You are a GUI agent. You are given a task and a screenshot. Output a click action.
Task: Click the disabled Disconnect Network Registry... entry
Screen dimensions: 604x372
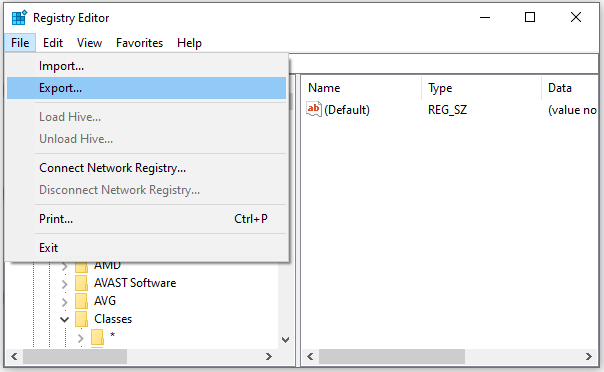(146, 190)
